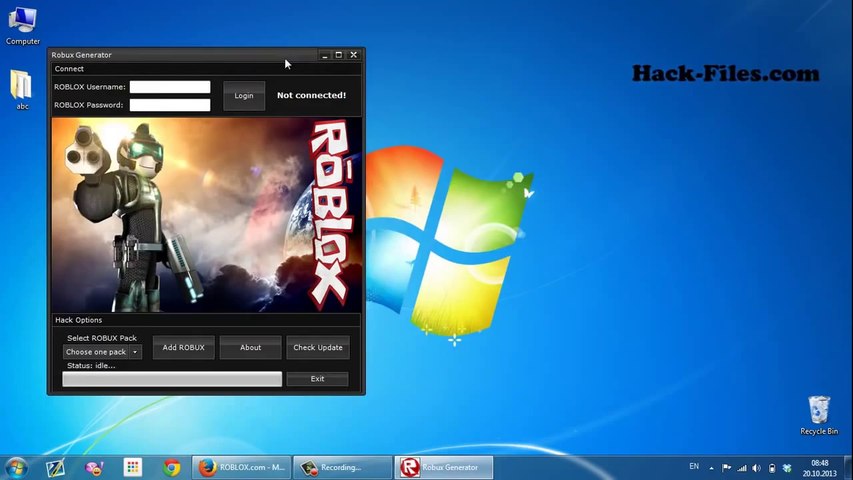Open the clock showing 08:48
This screenshot has width=853, height=480.
[820, 468]
